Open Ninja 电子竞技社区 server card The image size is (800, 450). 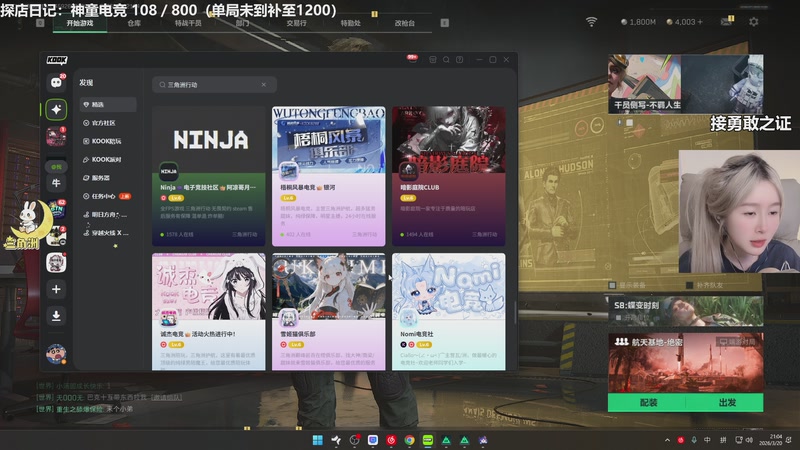point(209,176)
